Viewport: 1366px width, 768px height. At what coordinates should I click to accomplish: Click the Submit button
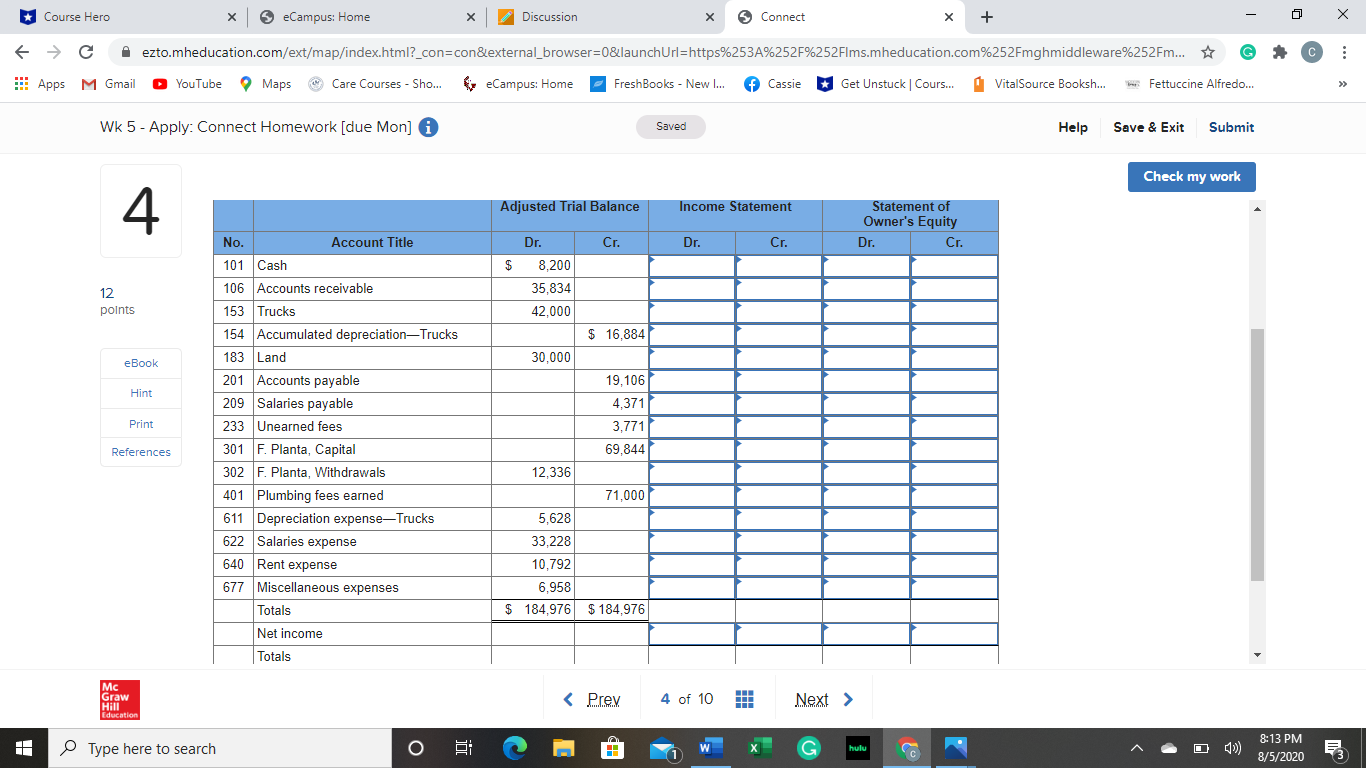[x=1231, y=127]
